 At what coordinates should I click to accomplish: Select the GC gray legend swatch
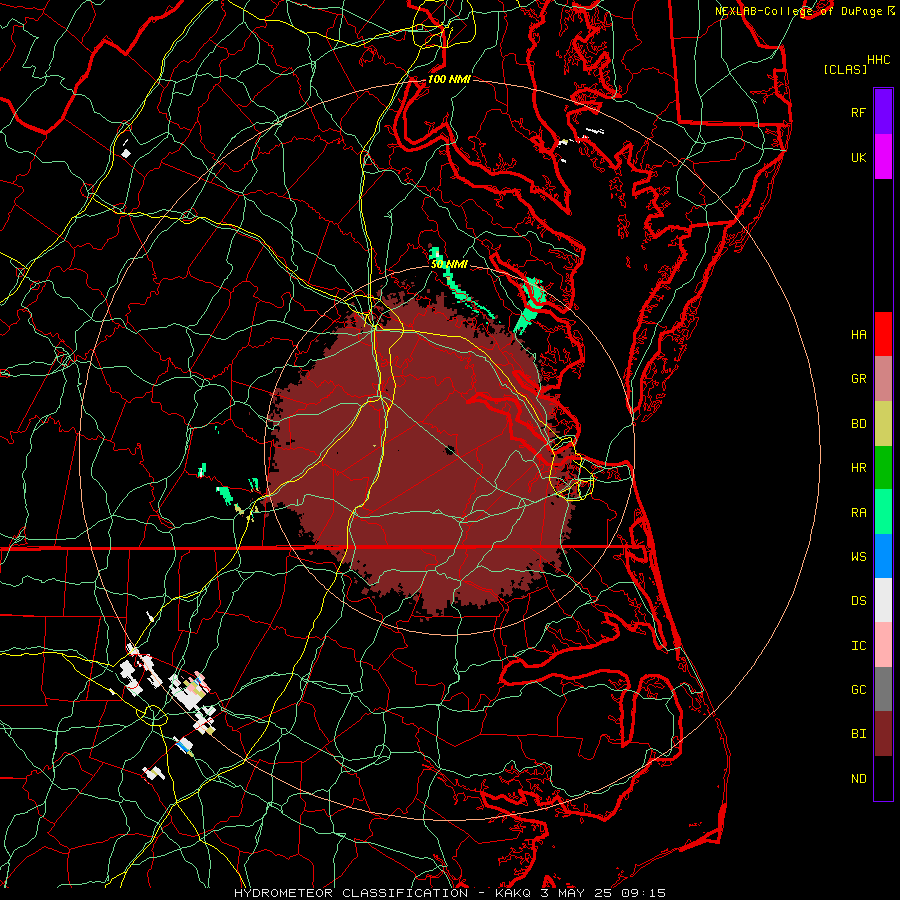pos(883,689)
